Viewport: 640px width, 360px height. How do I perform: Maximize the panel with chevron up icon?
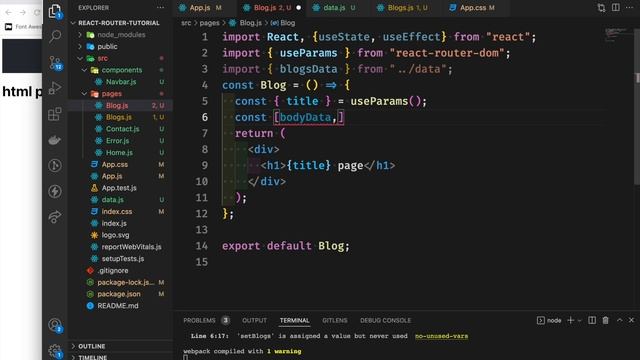[620, 320]
